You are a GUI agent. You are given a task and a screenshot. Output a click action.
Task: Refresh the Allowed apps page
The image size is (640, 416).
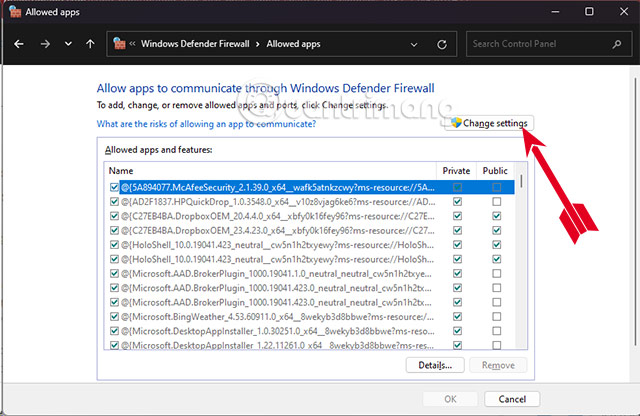coord(442,44)
